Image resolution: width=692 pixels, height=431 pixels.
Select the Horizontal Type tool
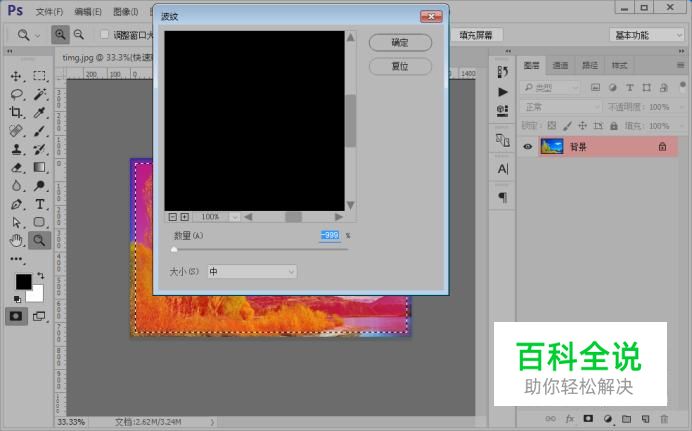coord(39,204)
